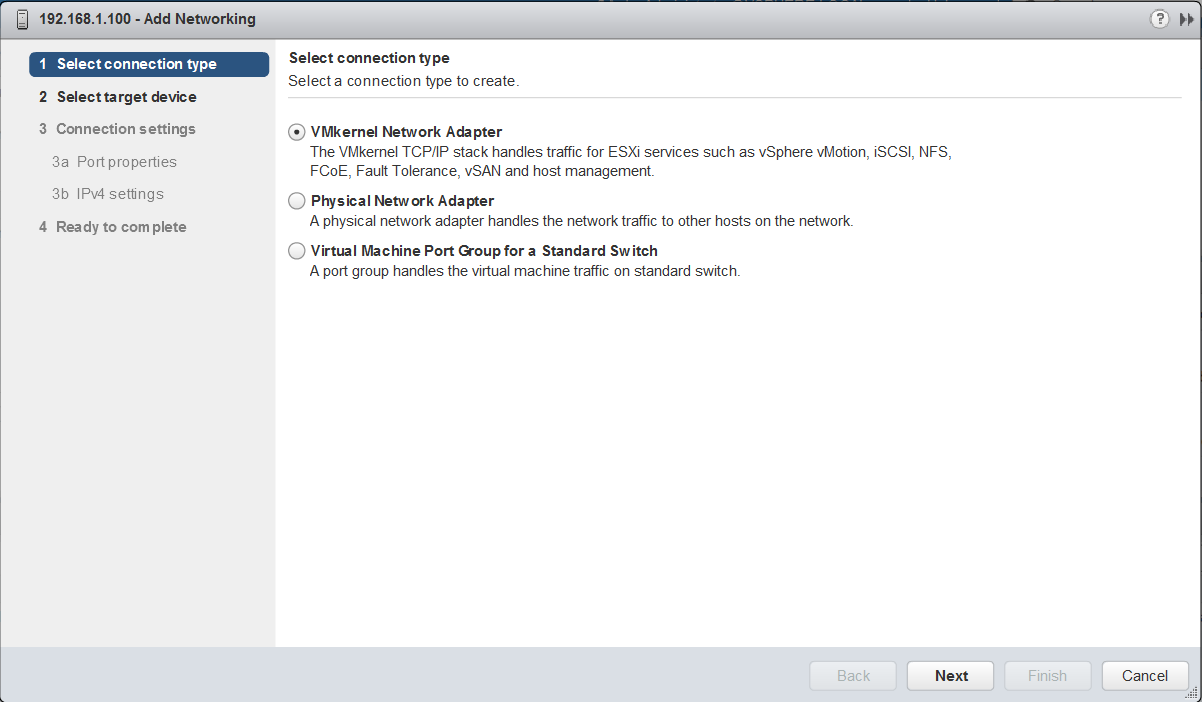The image size is (1202, 702).
Task: Click the double-arrow expand icon in title bar
Action: coord(1186,19)
